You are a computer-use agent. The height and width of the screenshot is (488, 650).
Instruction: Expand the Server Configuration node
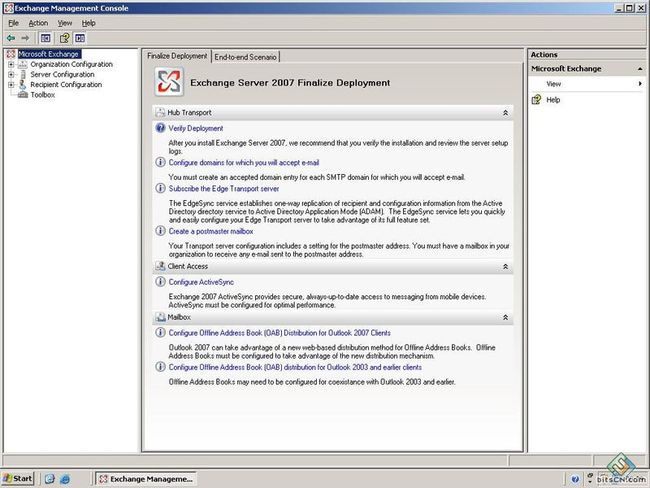tap(11, 74)
